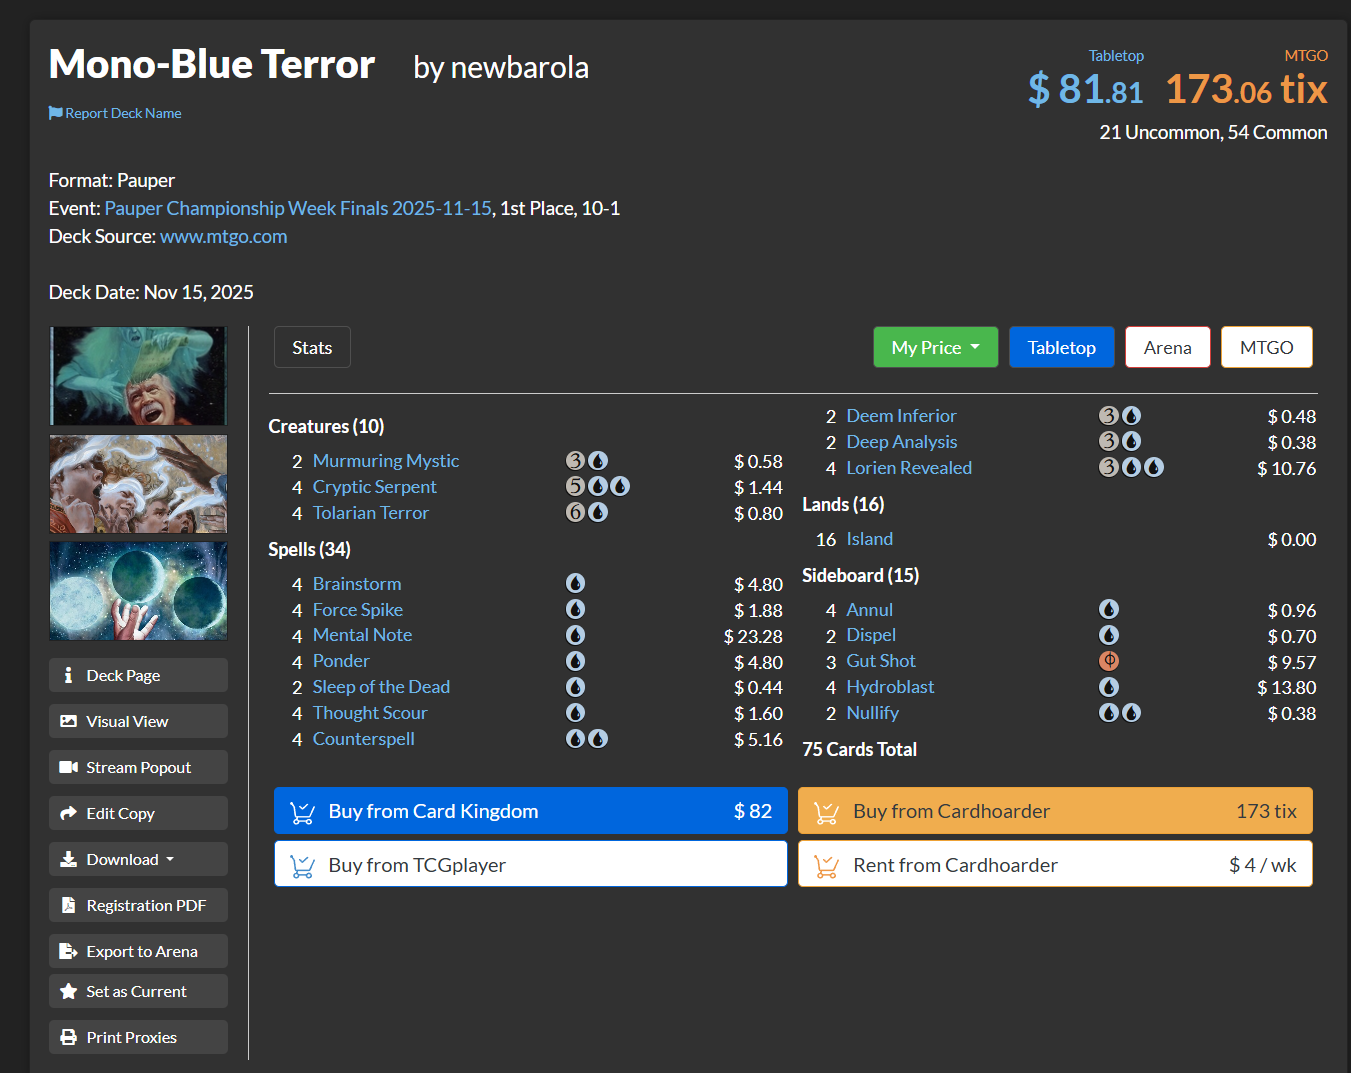The image size is (1351, 1073).
Task: Click the $ 10.76 price for Lorien Revealed
Action: point(1286,468)
